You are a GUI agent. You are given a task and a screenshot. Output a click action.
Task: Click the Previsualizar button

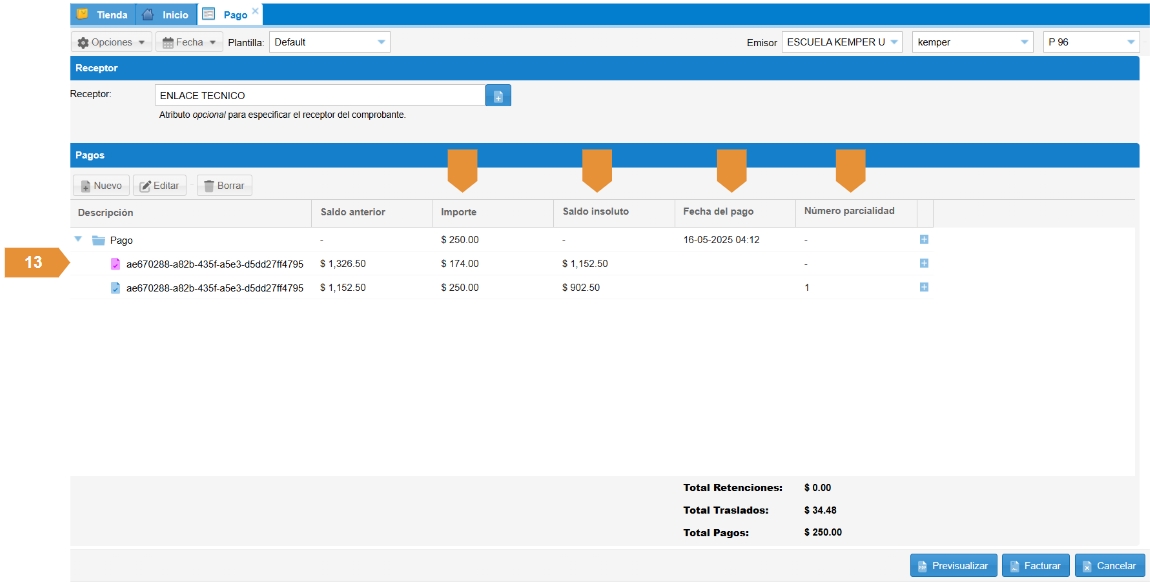pos(953,566)
